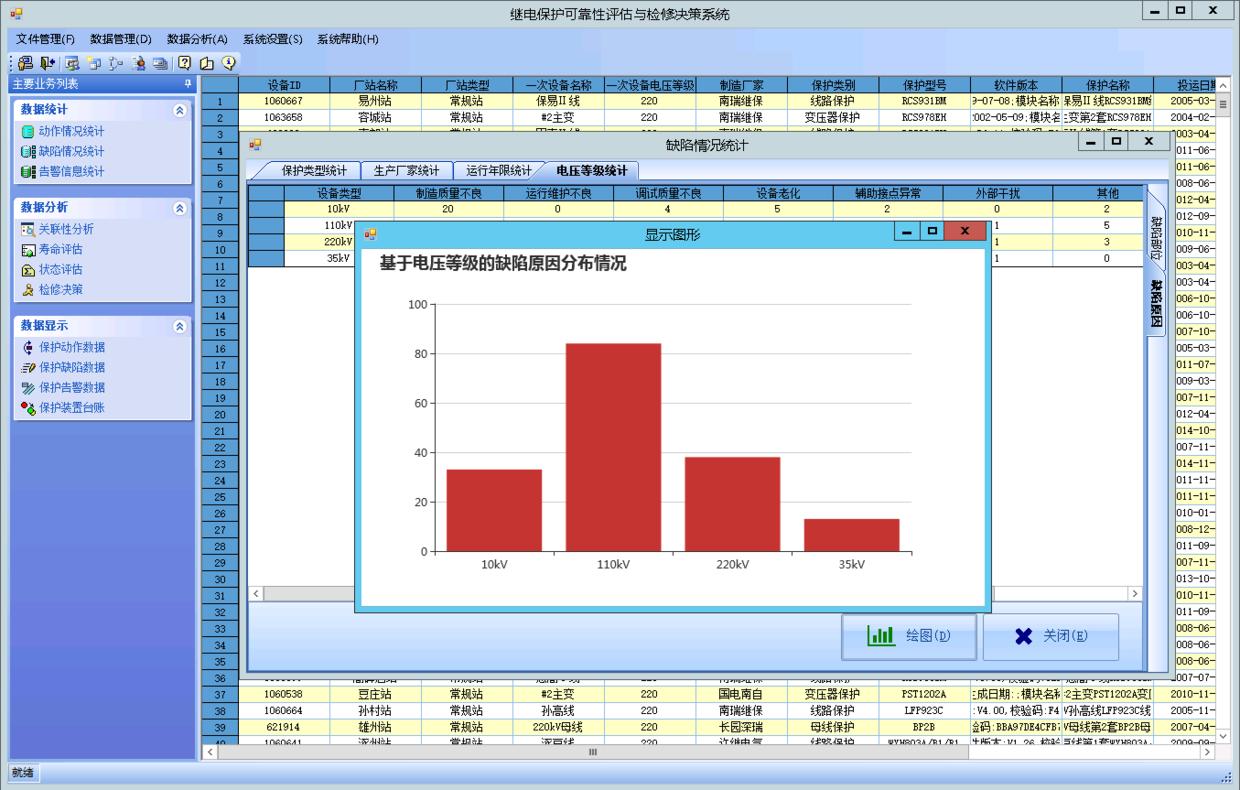
Task: Click the 绘图(D) button
Action: [x=909, y=636]
